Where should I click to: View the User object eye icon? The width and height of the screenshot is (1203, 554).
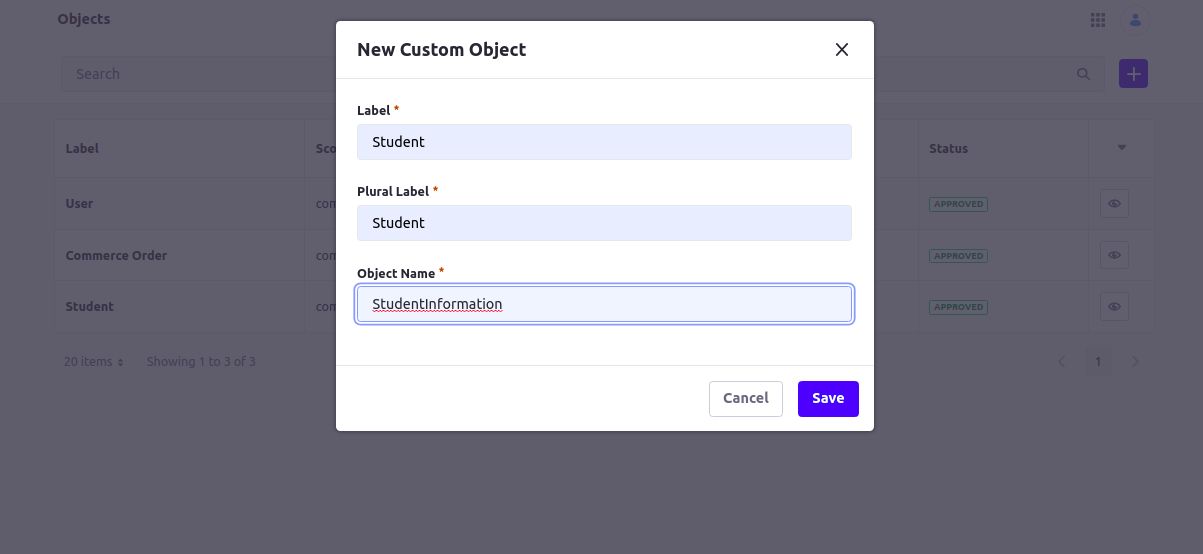[x=1114, y=204]
